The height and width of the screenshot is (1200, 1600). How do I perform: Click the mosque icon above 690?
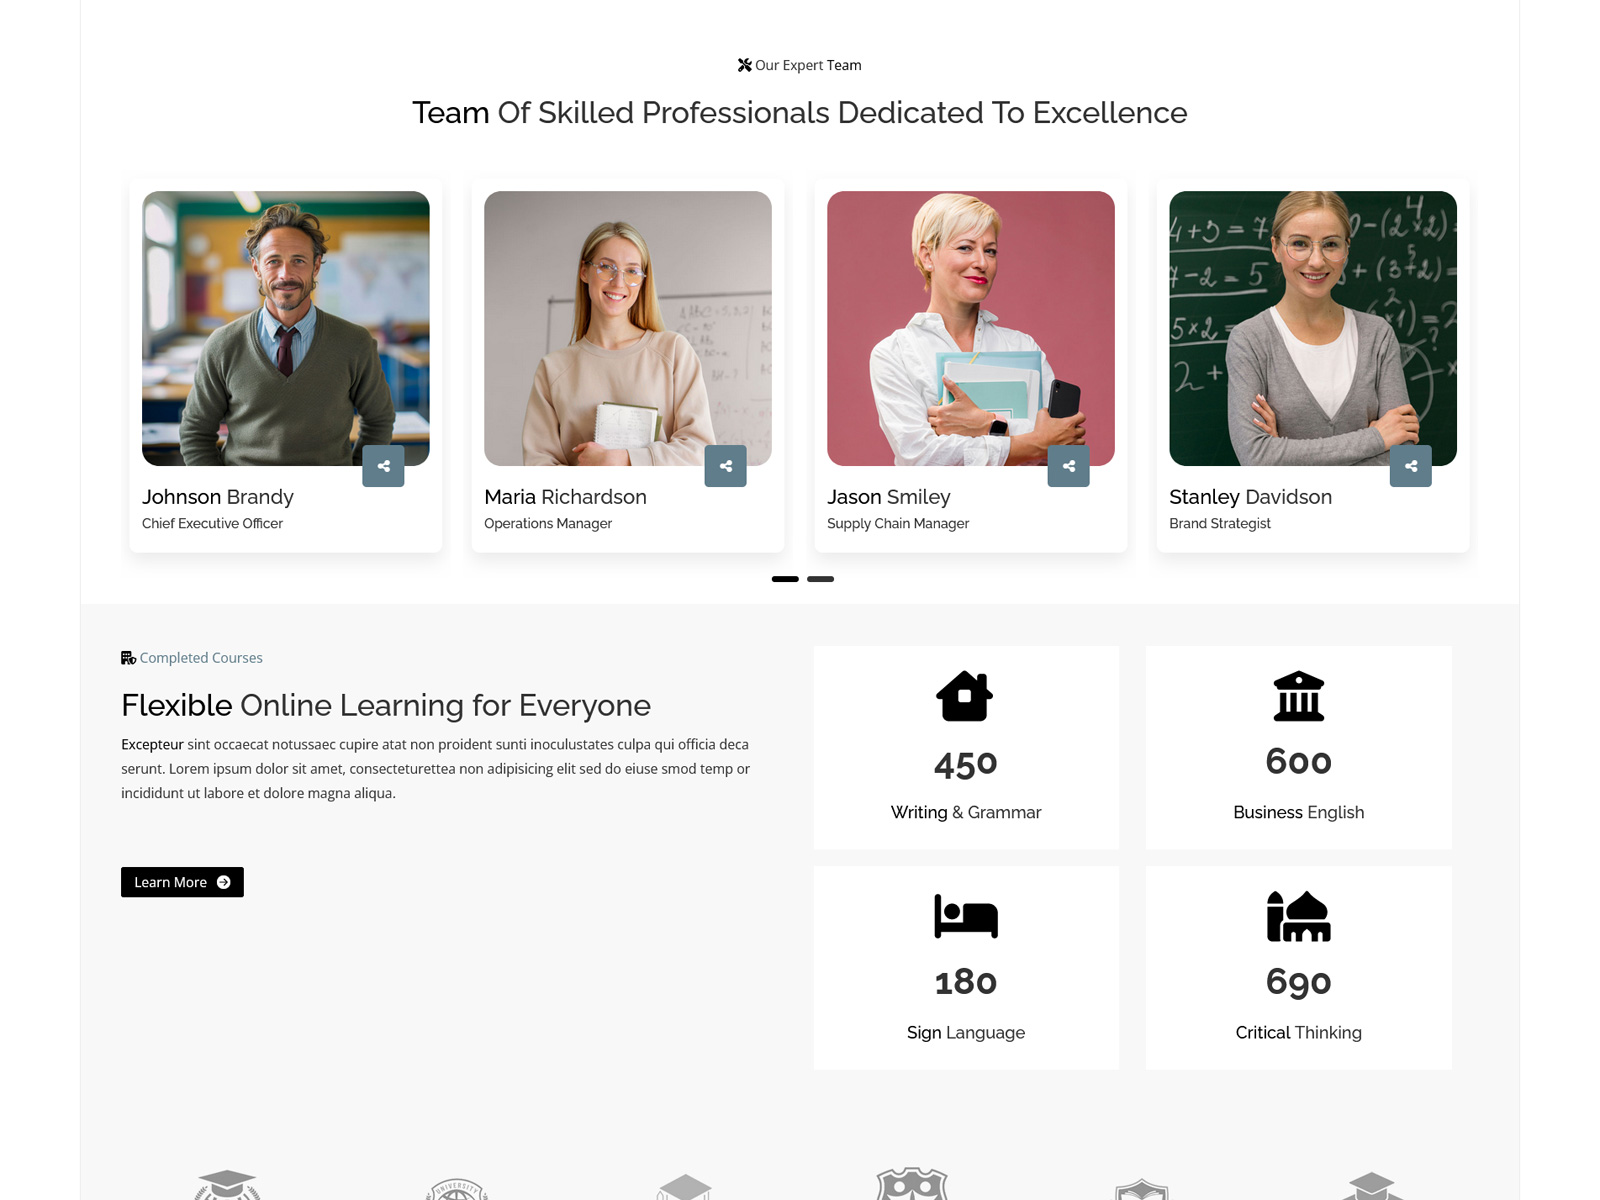[1299, 916]
